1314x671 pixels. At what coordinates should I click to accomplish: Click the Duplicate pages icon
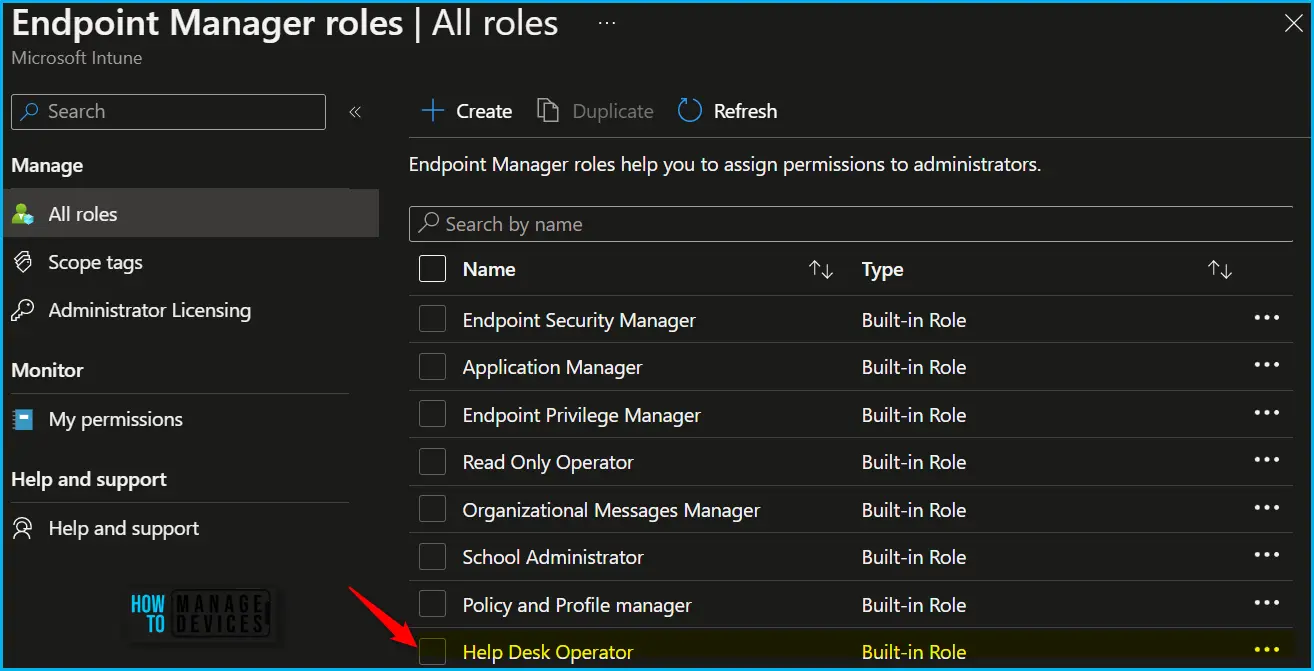click(547, 110)
